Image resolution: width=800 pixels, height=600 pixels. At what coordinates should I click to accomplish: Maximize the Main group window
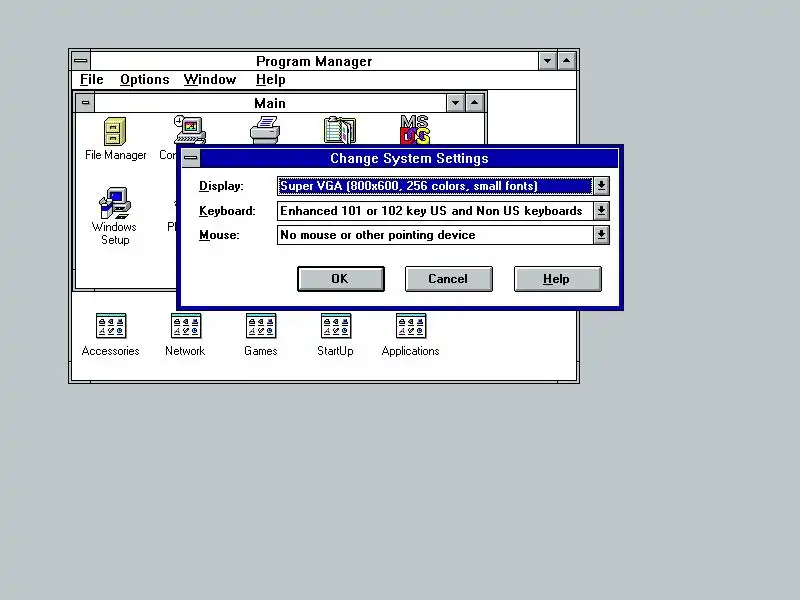tap(474, 103)
